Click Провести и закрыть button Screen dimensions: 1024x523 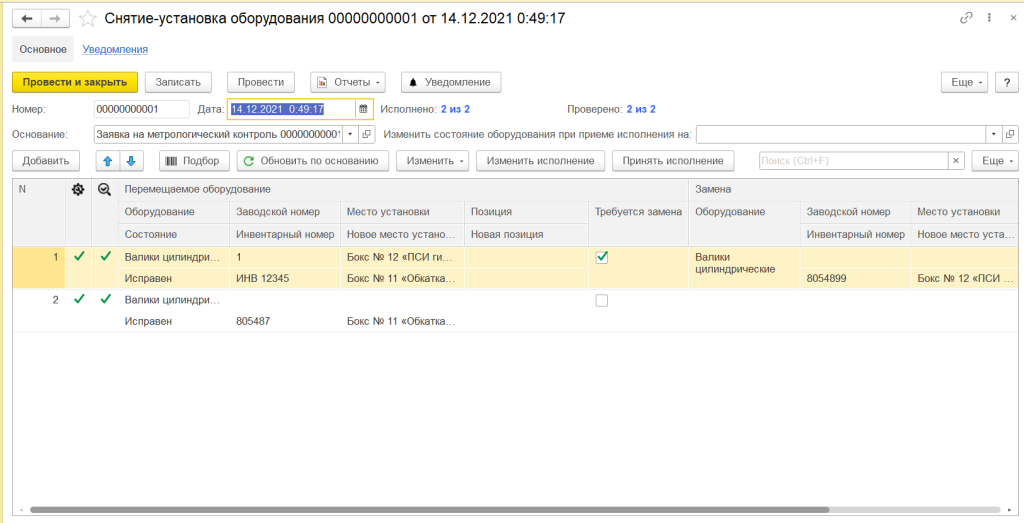75,82
